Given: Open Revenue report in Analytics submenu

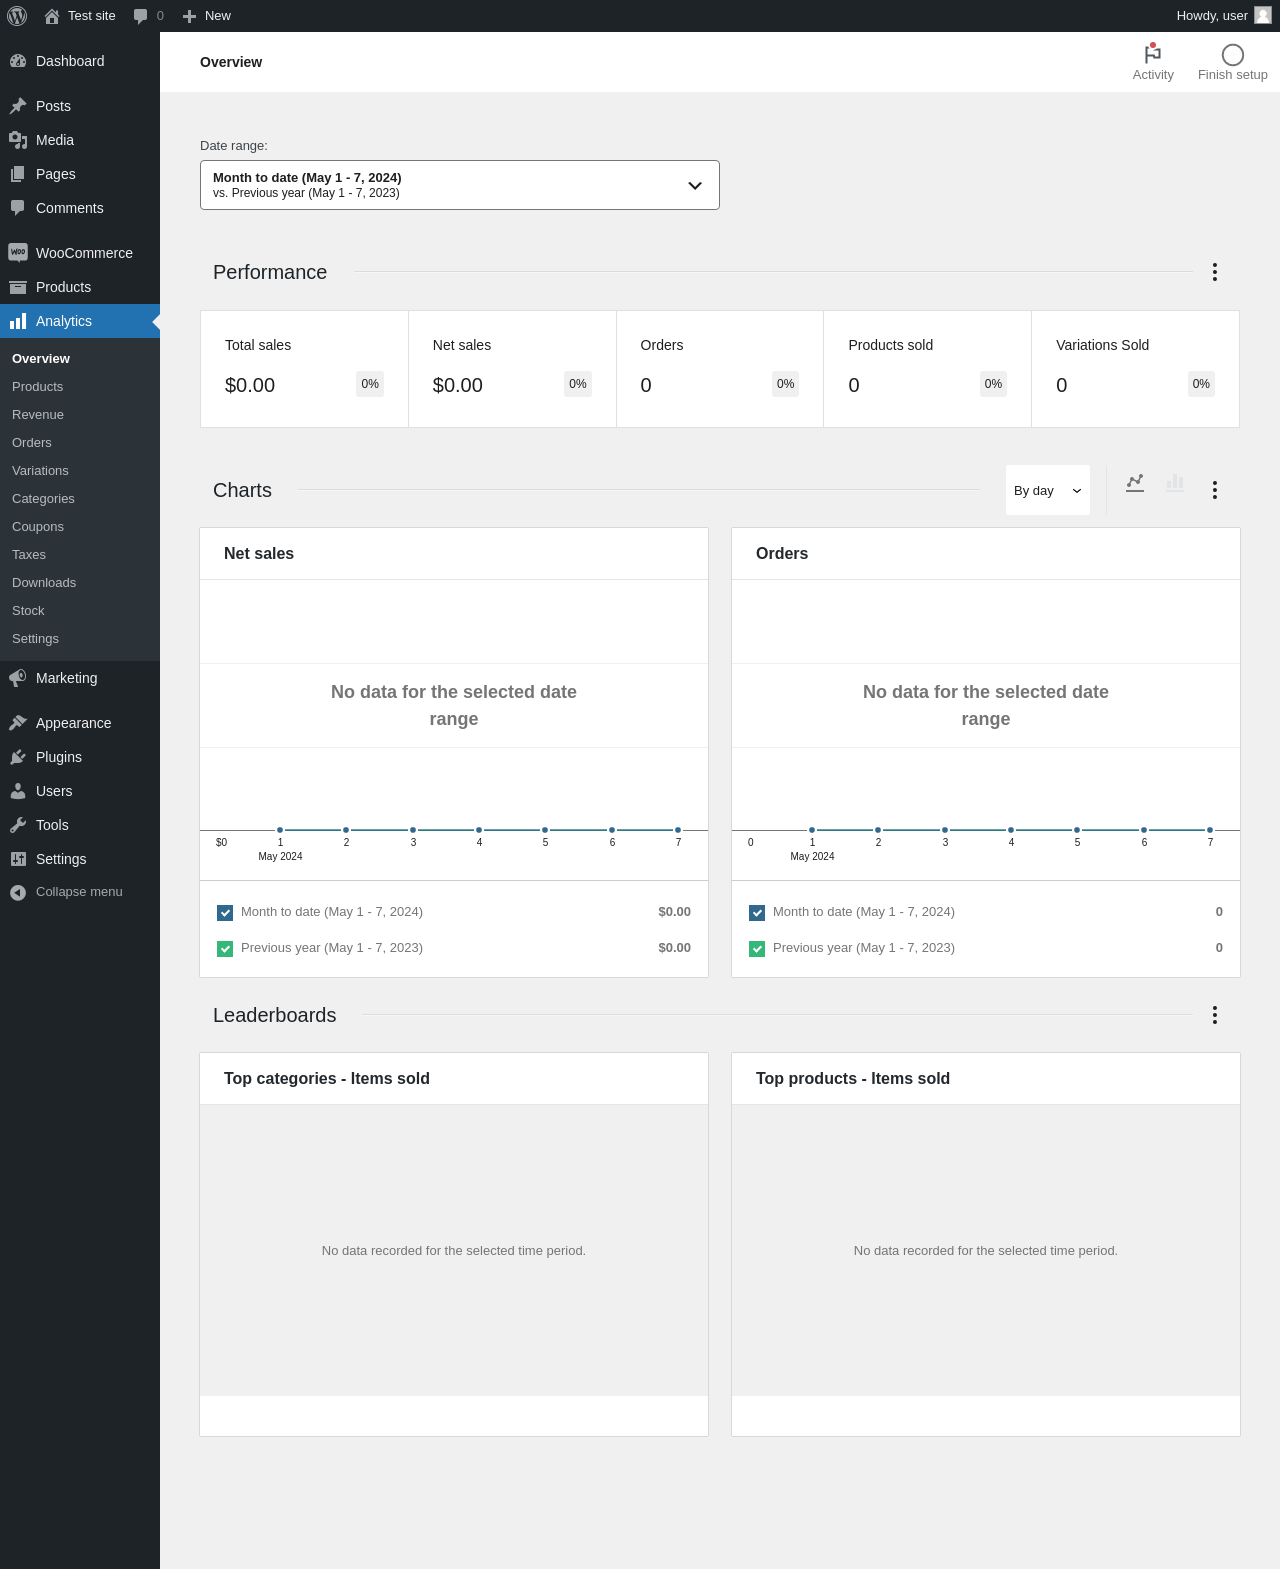Looking at the screenshot, I should [x=38, y=415].
